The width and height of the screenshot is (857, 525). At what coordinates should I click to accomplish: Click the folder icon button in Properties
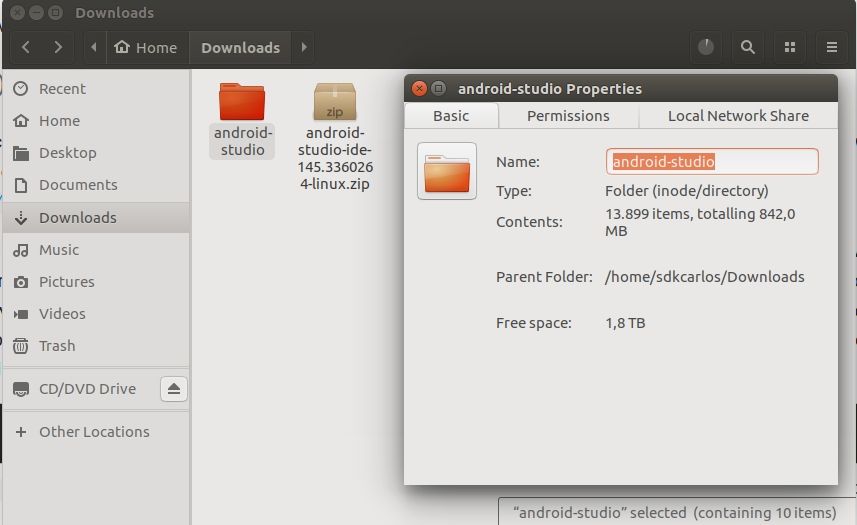click(447, 171)
